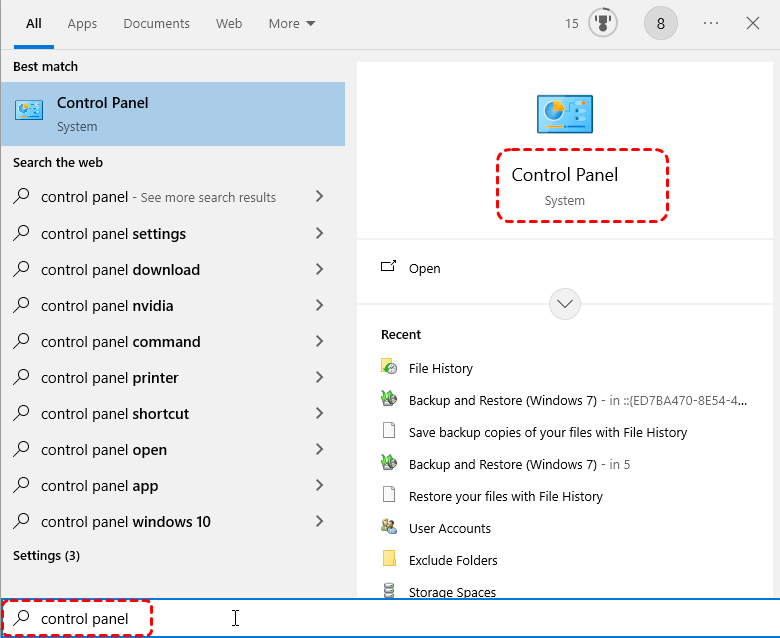Open Storage Spaces recent entry text

point(452,592)
